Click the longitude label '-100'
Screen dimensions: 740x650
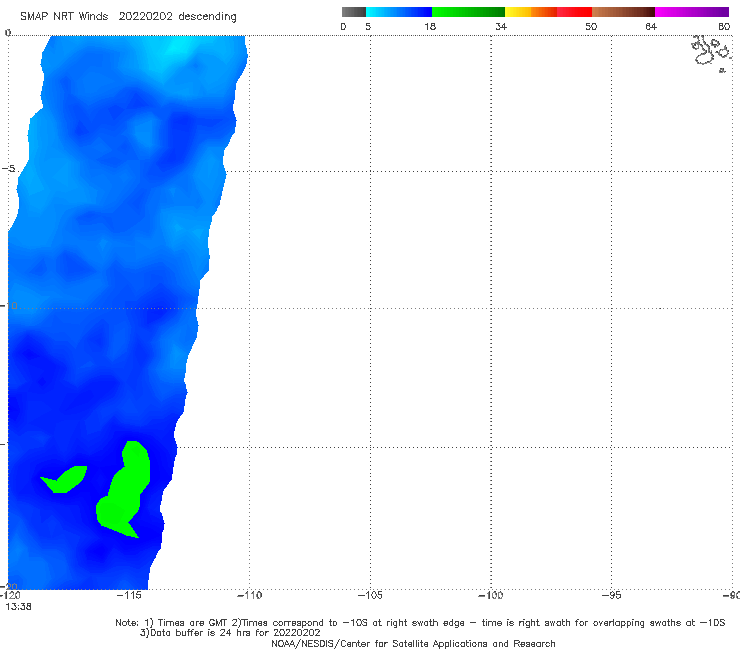490,595
